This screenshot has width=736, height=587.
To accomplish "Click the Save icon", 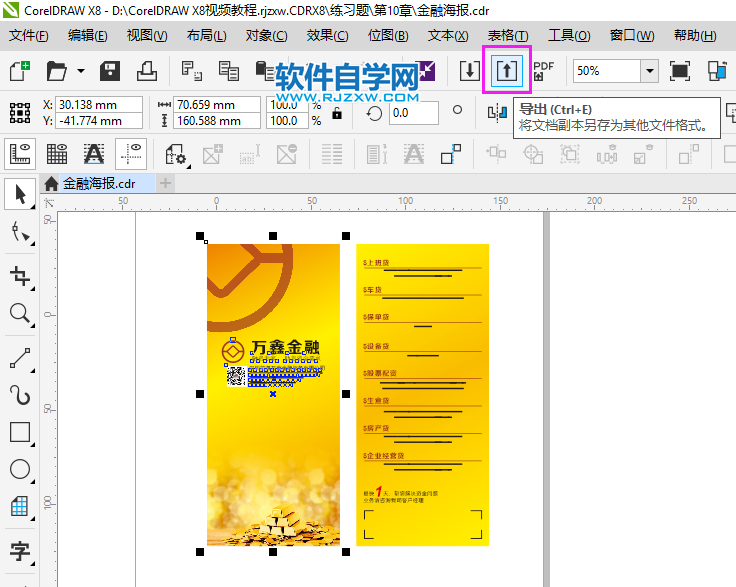I will pos(110,71).
